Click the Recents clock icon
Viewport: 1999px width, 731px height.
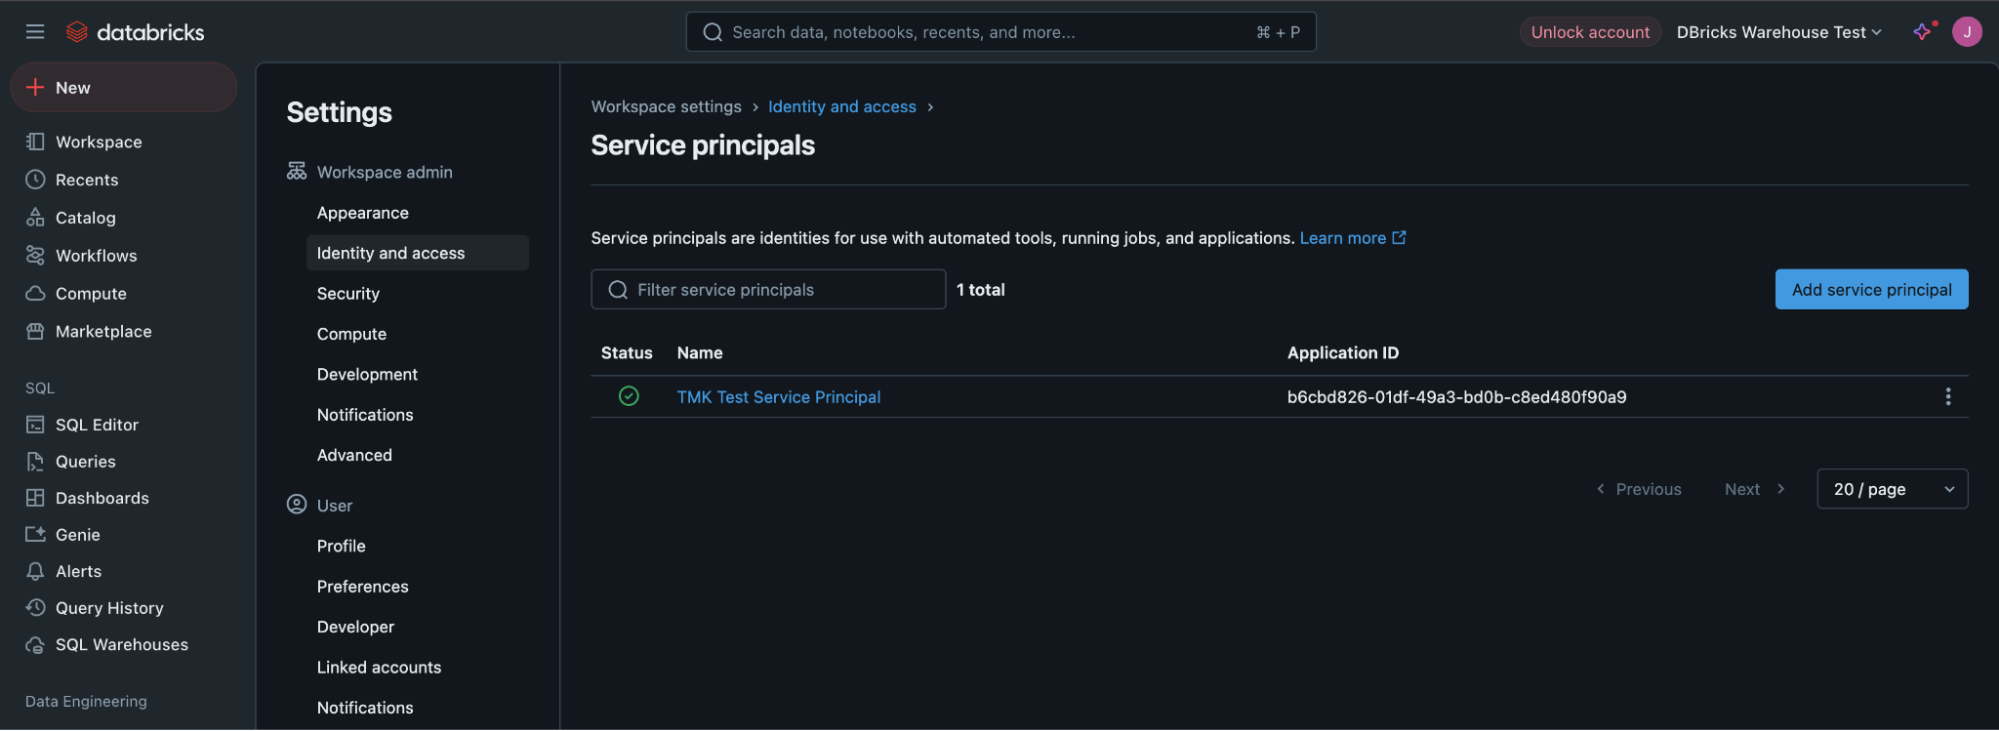click(35, 180)
